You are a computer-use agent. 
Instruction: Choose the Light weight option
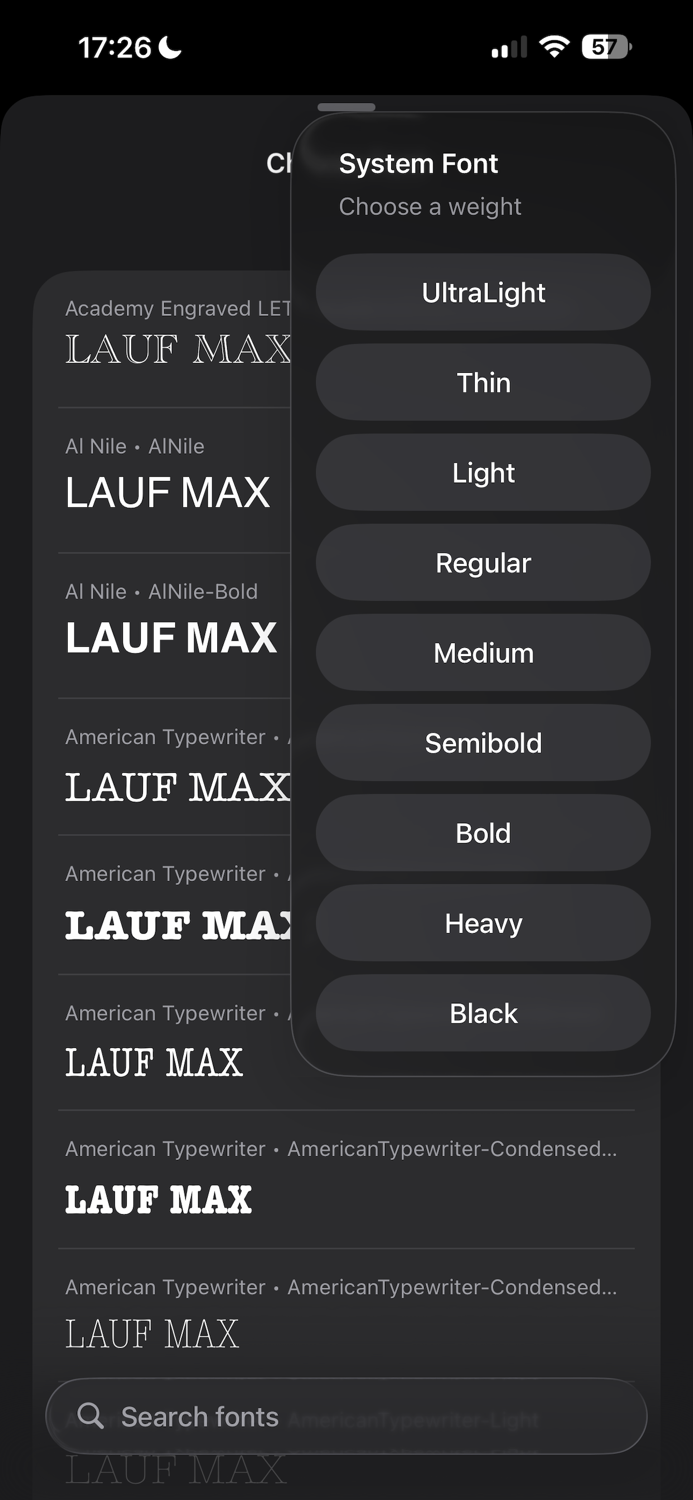pyautogui.click(x=483, y=472)
